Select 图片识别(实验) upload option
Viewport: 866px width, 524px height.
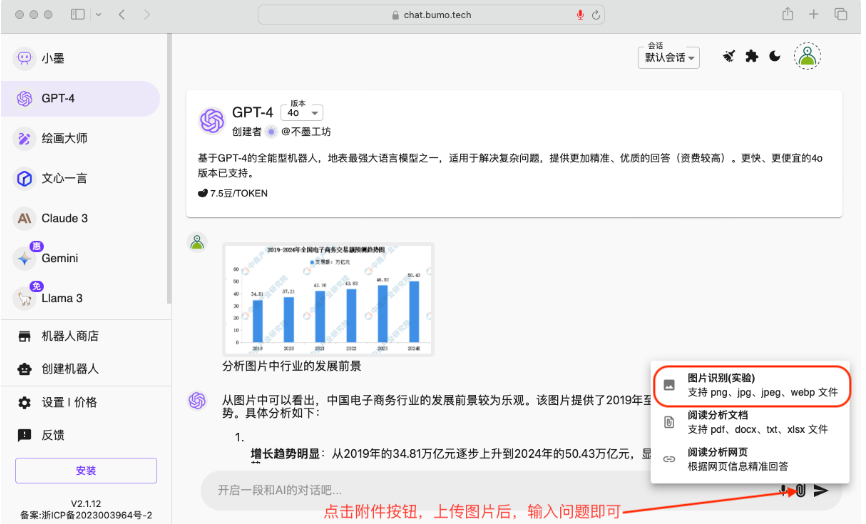pyautogui.click(x=751, y=385)
